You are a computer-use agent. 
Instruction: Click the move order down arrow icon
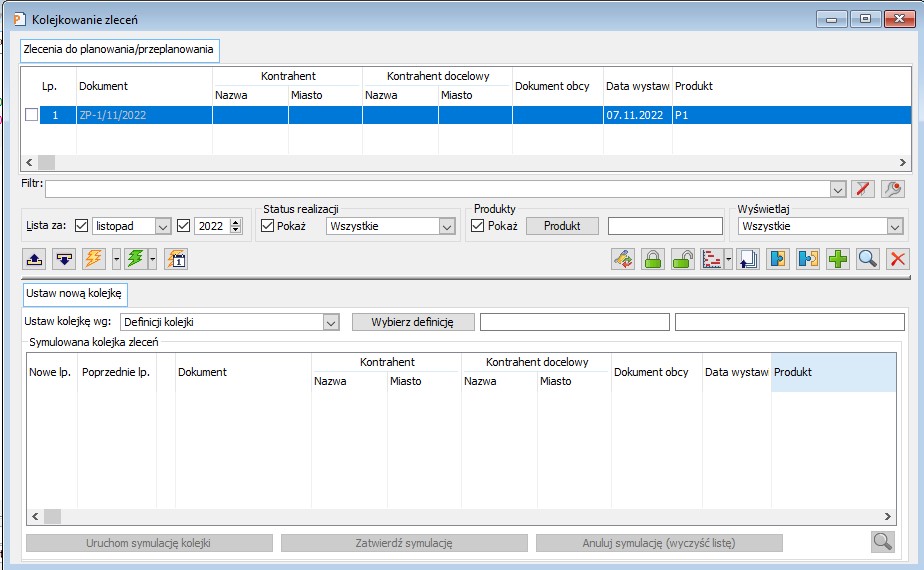[x=65, y=259]
